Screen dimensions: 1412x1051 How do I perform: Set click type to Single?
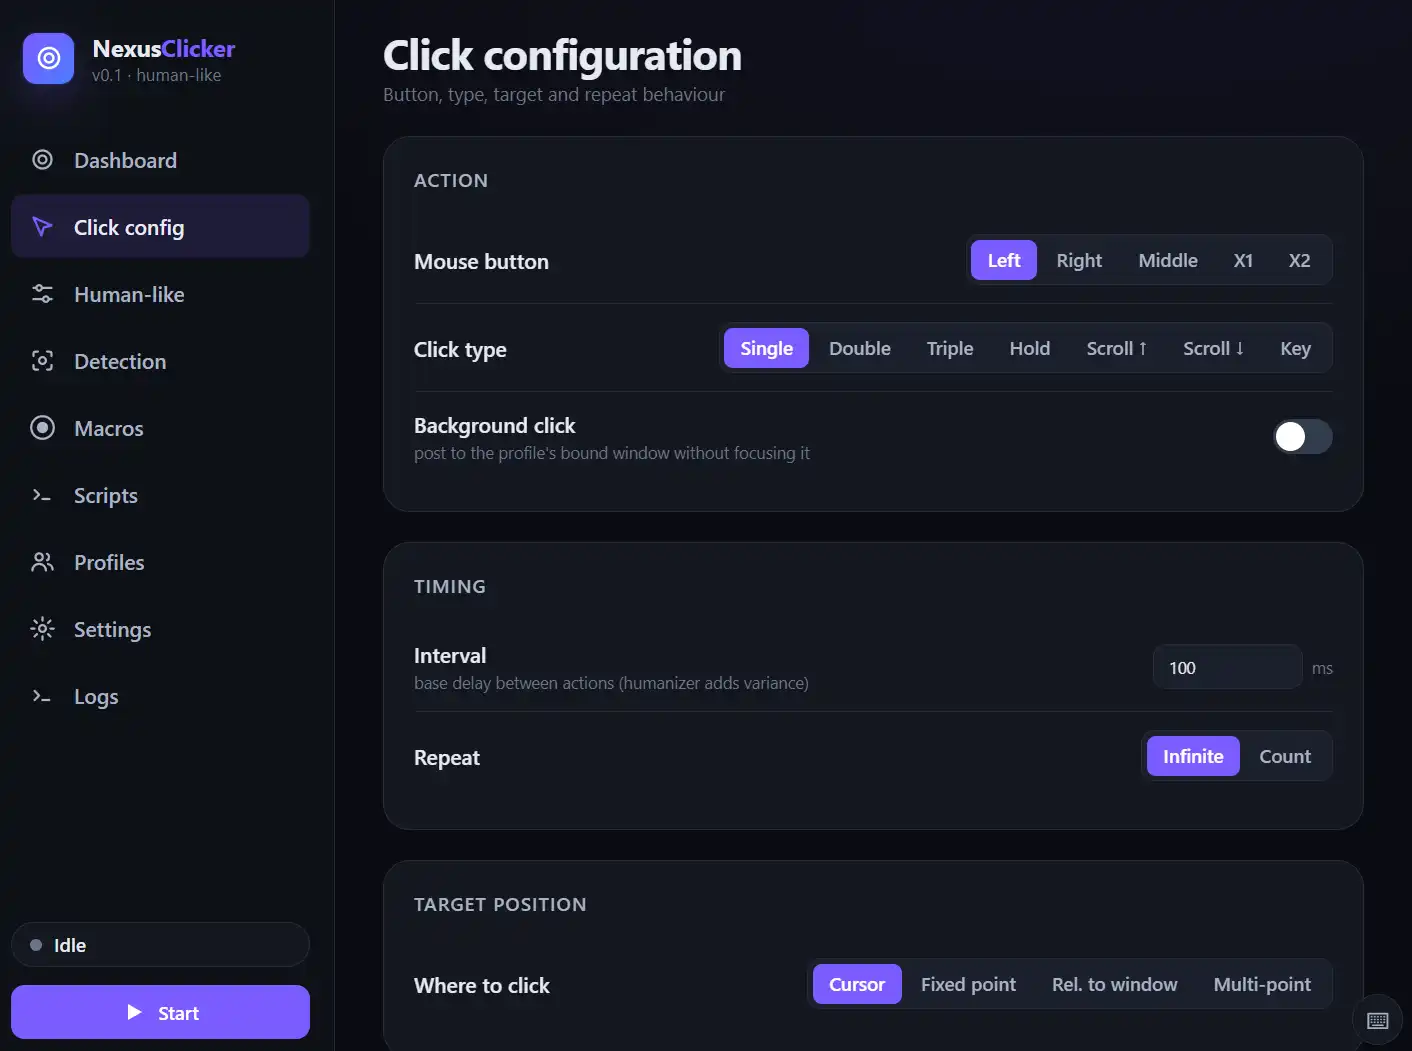[x=766, y=348]
